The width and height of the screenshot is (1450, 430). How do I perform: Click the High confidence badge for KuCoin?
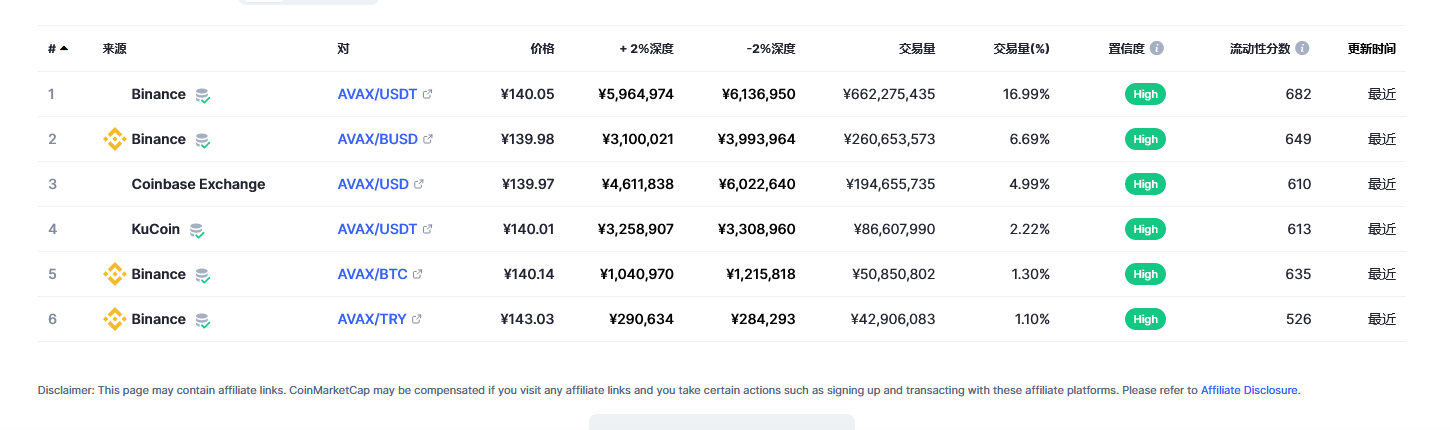pos(1145,229)
